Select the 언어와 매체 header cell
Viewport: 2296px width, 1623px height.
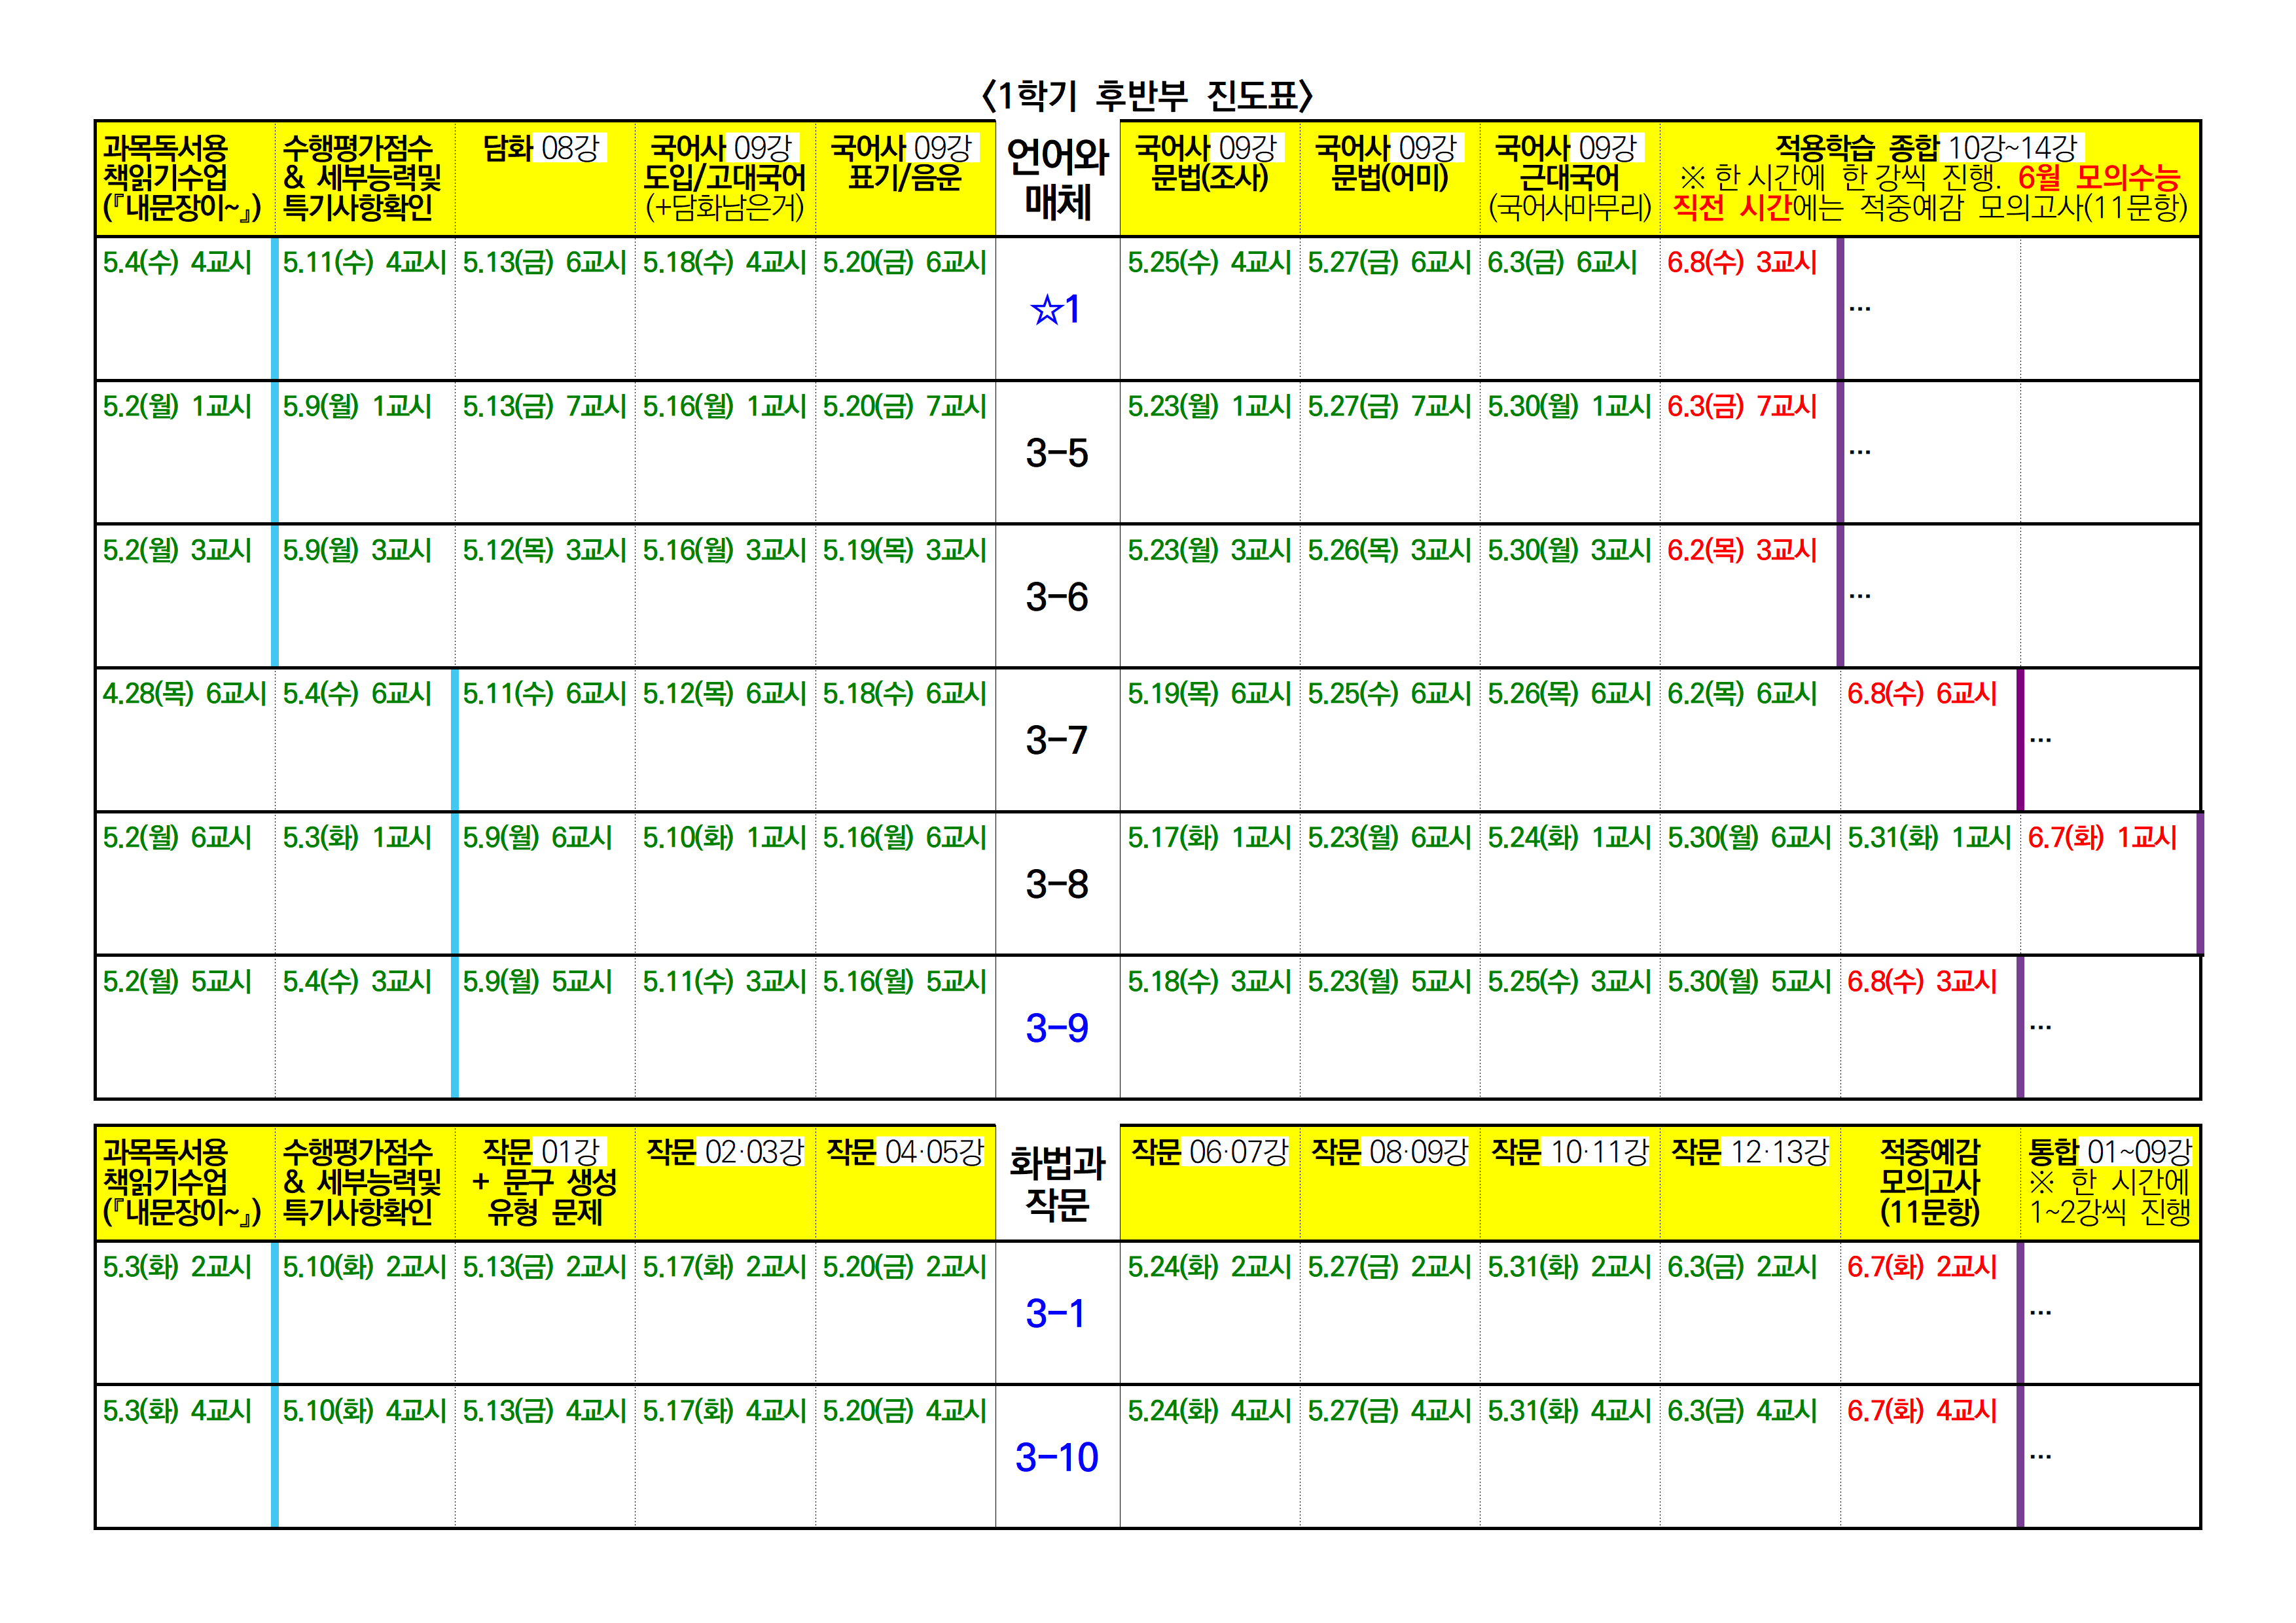click(1057, 179)
